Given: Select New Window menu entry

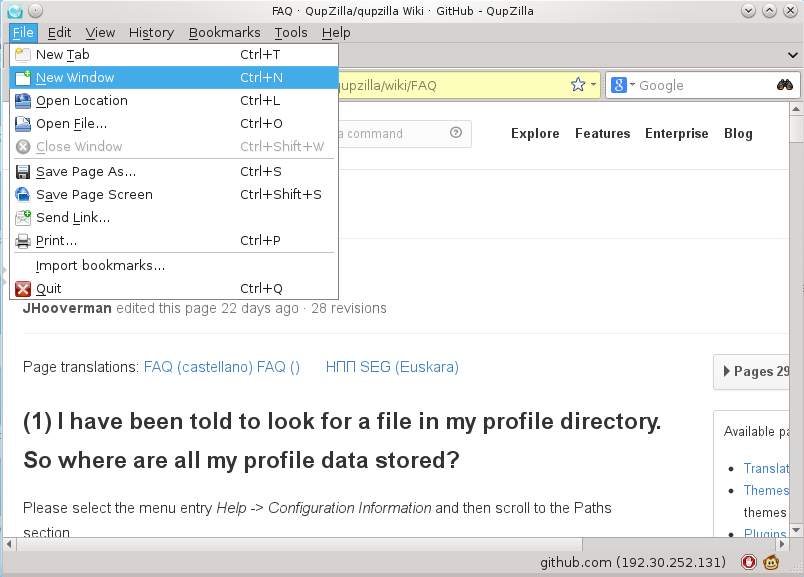Looking at the screenshot, I should 174,77.
